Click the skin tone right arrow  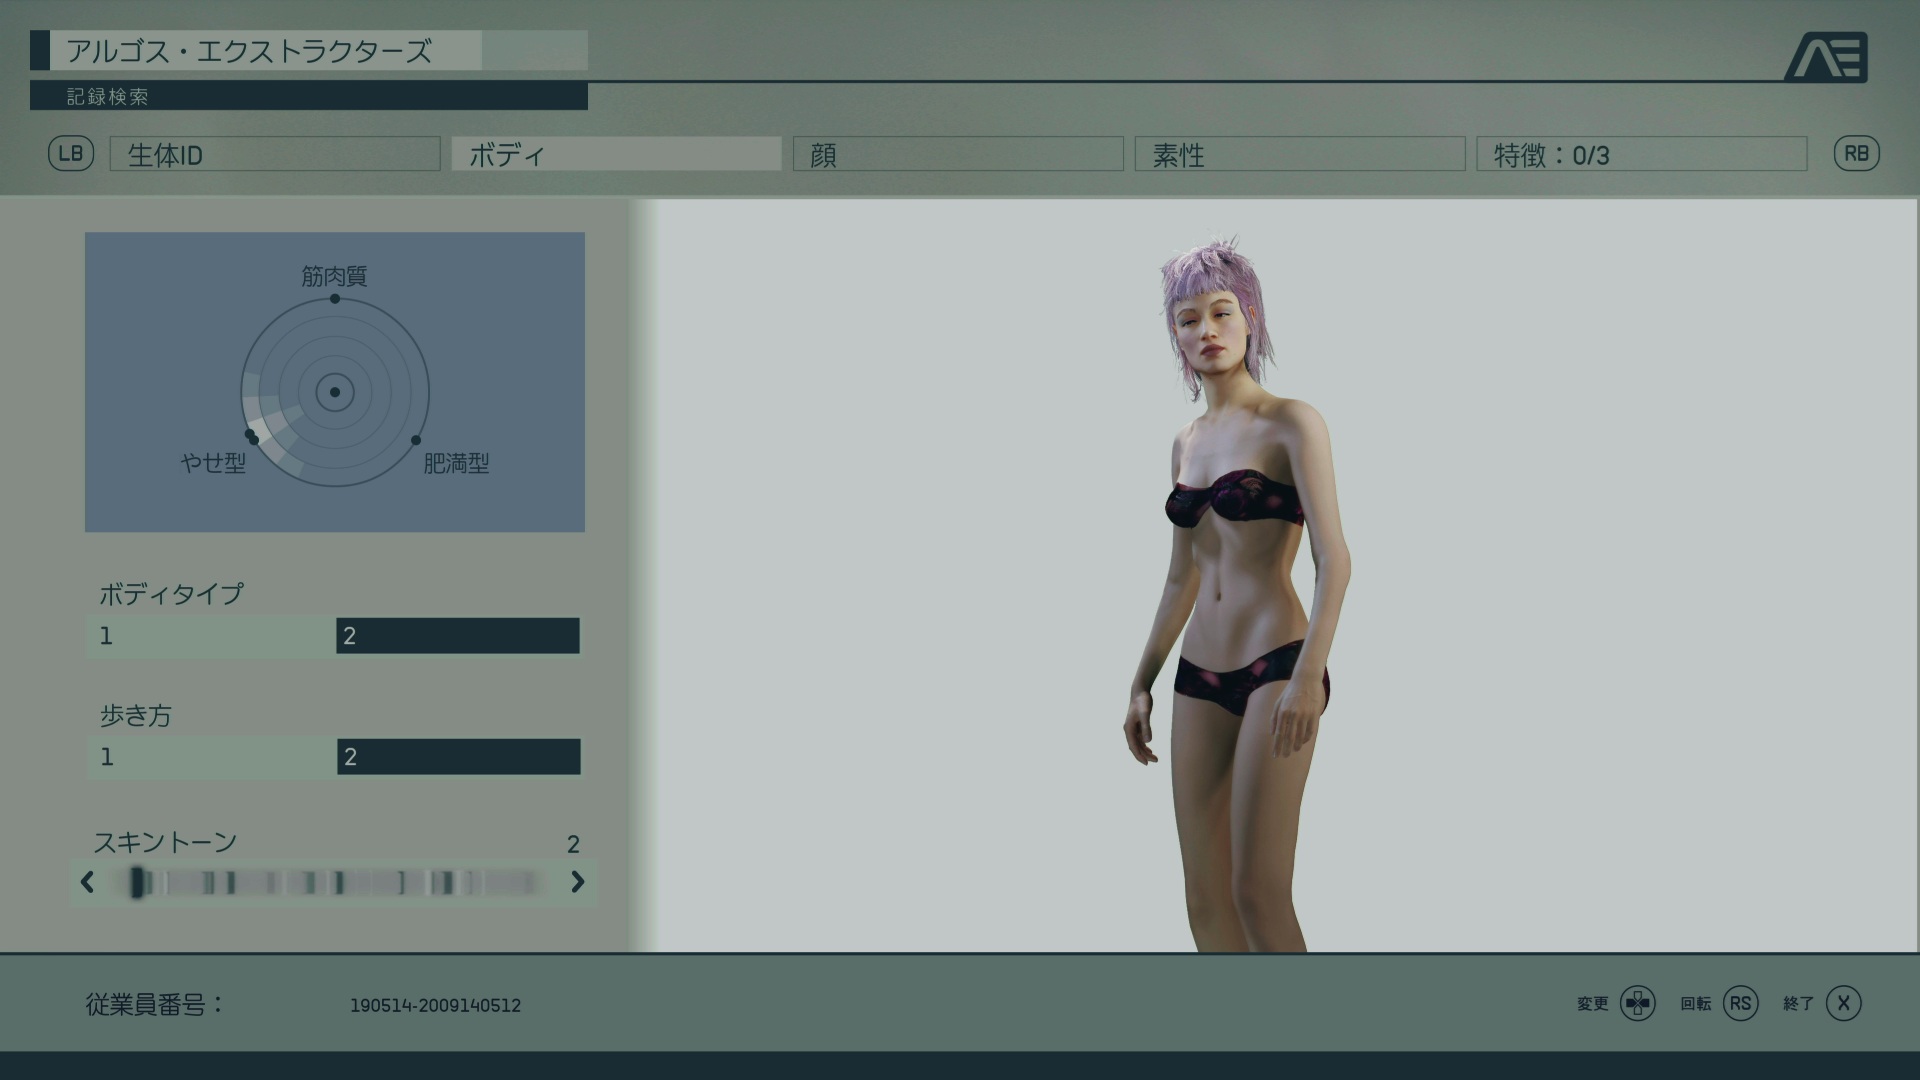pos(577,882)
